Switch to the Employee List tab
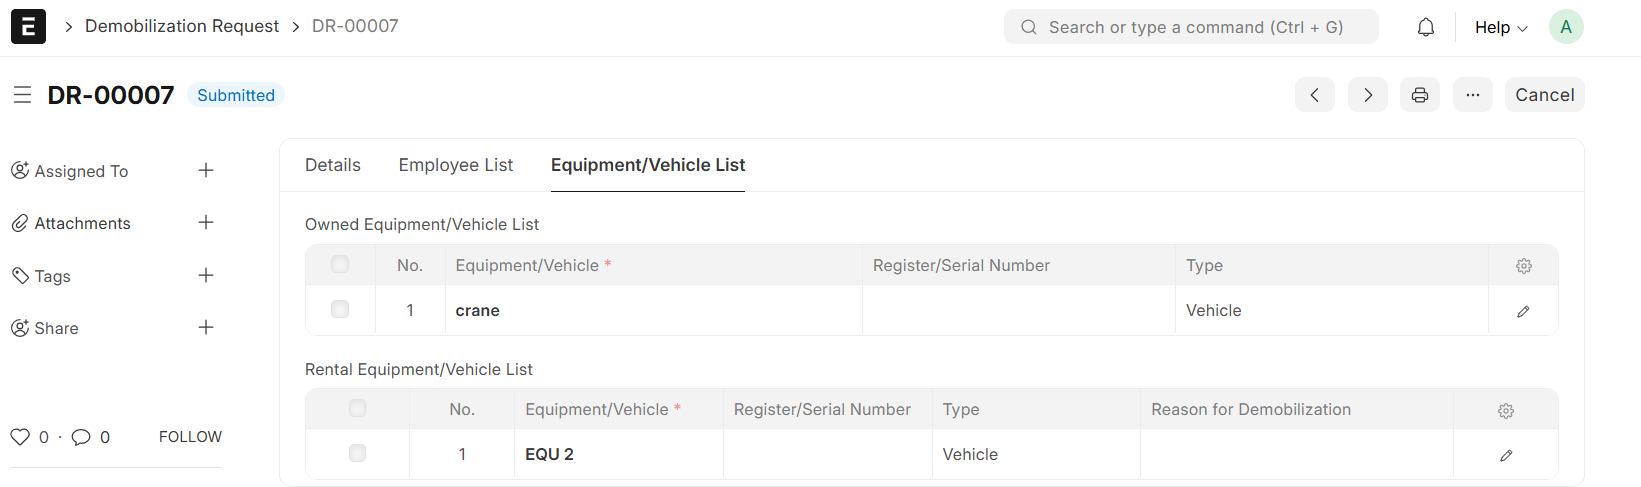This screenshot has width=1641, height=487. click(x=455, y=165)
